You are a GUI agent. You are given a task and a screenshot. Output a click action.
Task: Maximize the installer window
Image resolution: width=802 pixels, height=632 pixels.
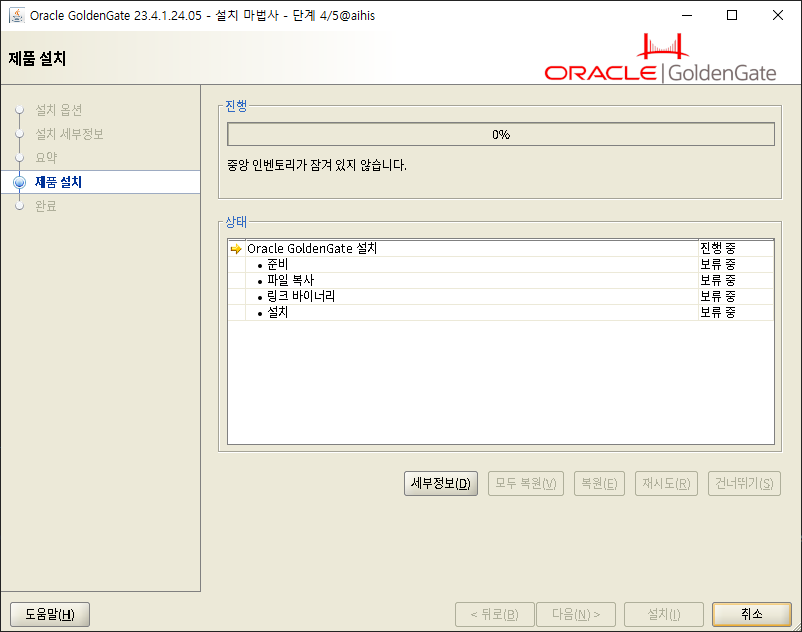pyautogui.click(x=732, y=15)
